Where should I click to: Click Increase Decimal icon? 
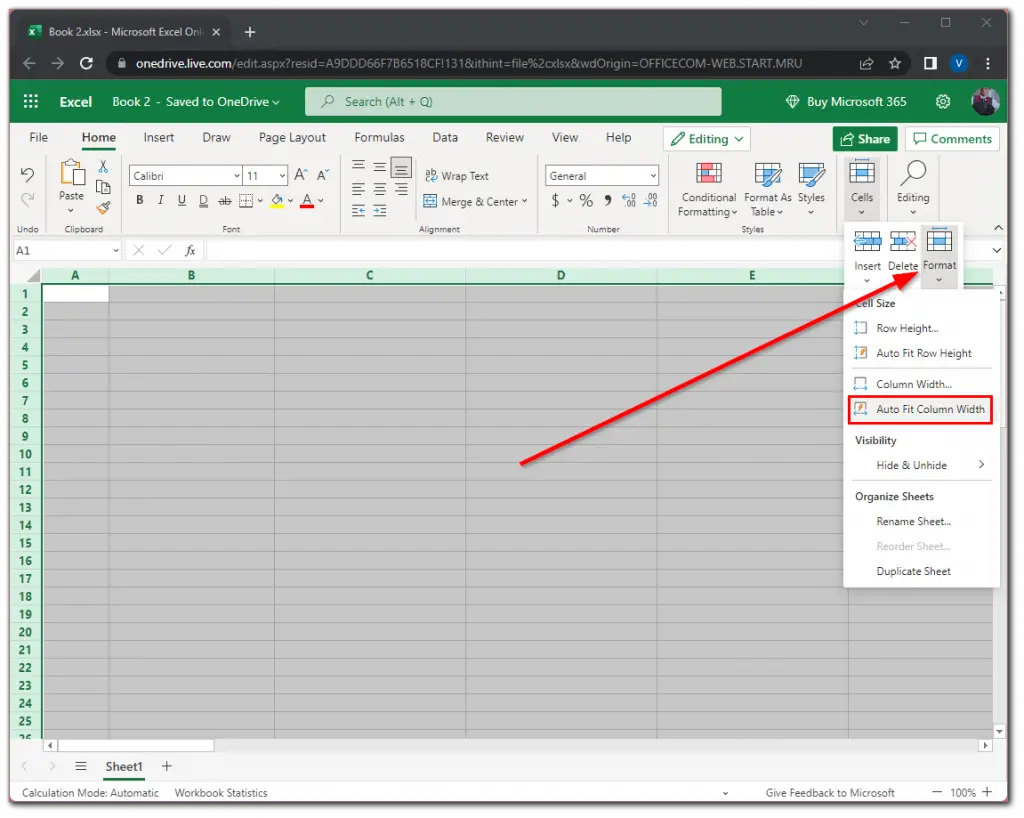point(629,200)
